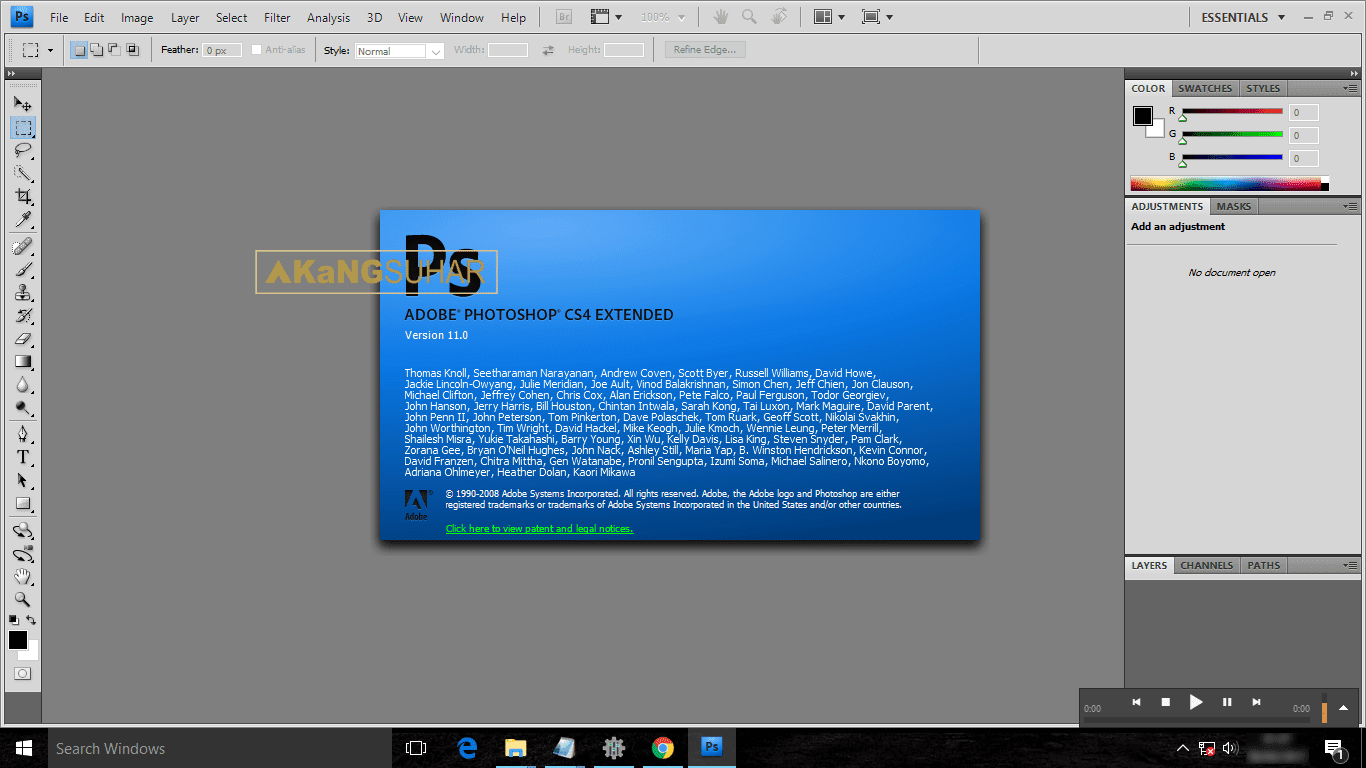The width and height of the screenshot is (1366, 768).
Task: Choose the New selection mode button
Action: point(79,50)
